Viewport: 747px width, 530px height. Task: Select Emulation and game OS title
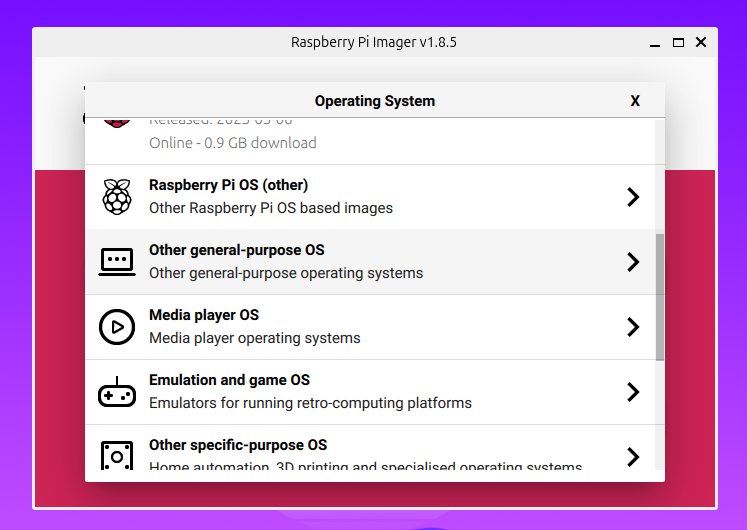229,380
